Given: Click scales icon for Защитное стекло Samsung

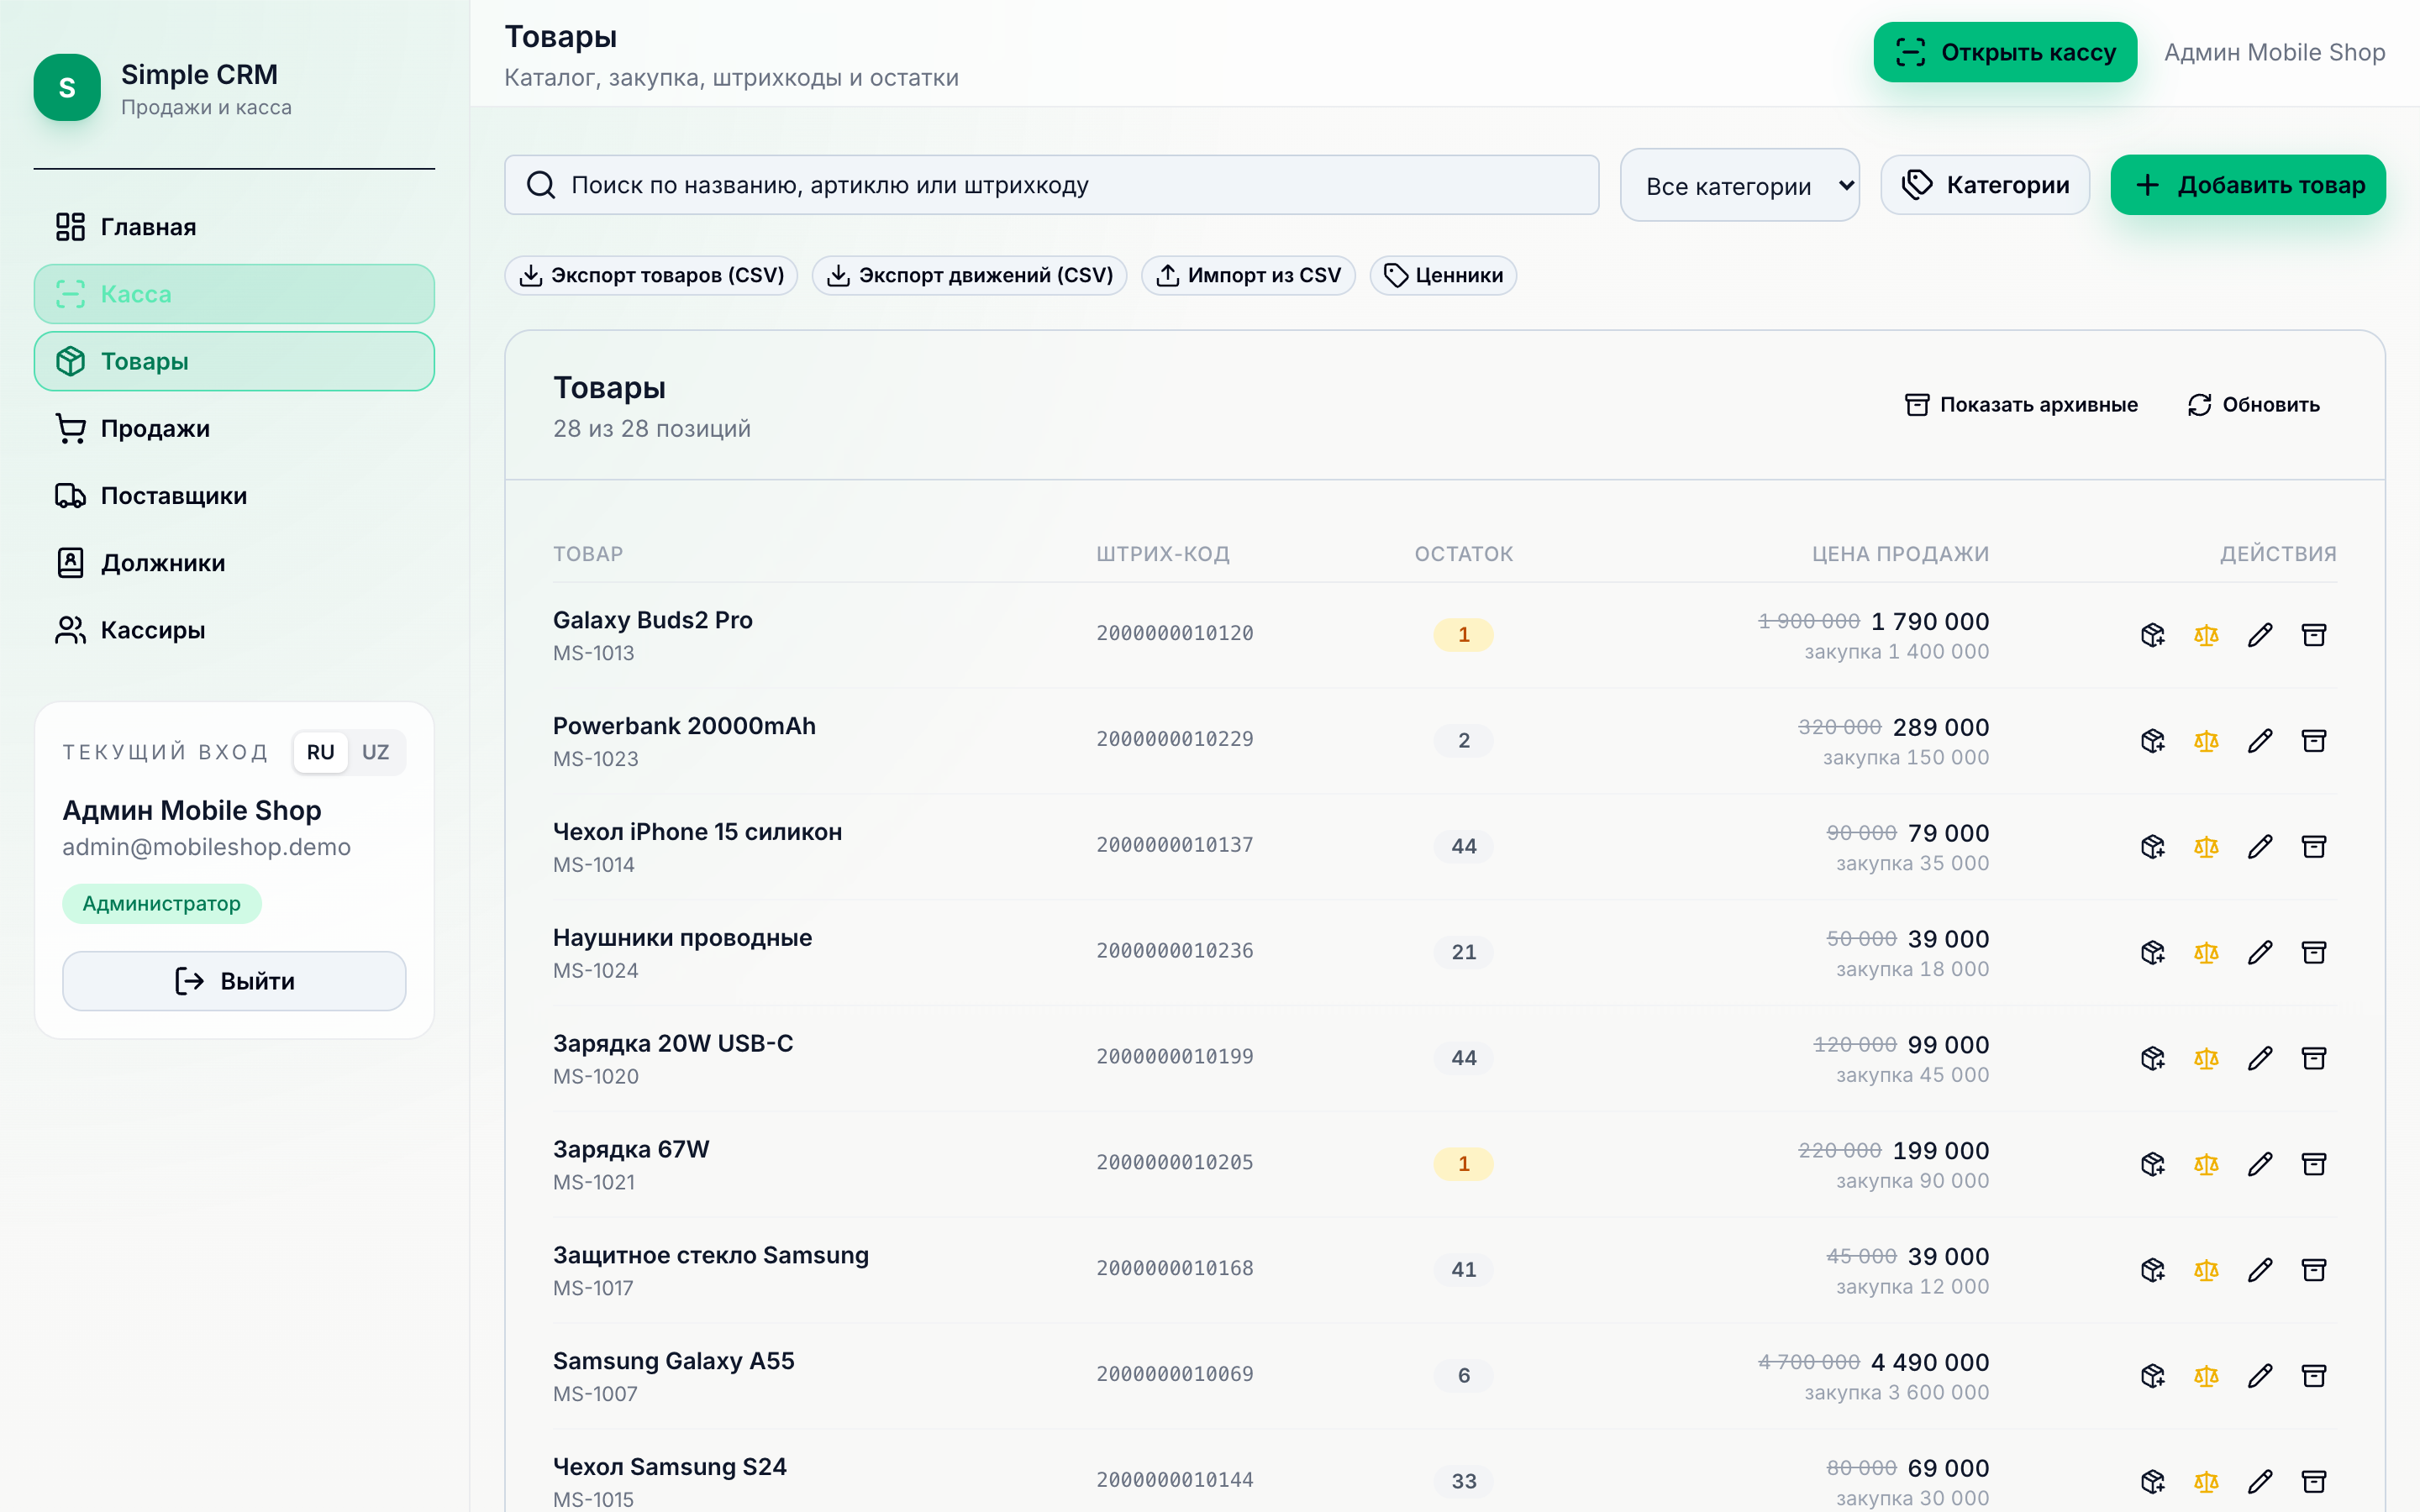Looking at the screenshot, I should 2206,1270.
